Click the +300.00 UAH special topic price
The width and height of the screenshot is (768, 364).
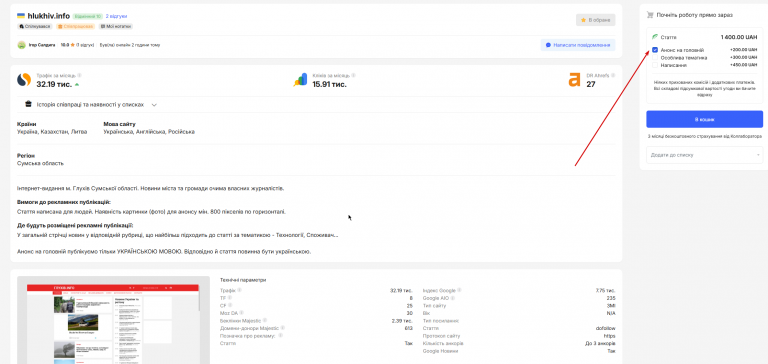pos(743,57)
